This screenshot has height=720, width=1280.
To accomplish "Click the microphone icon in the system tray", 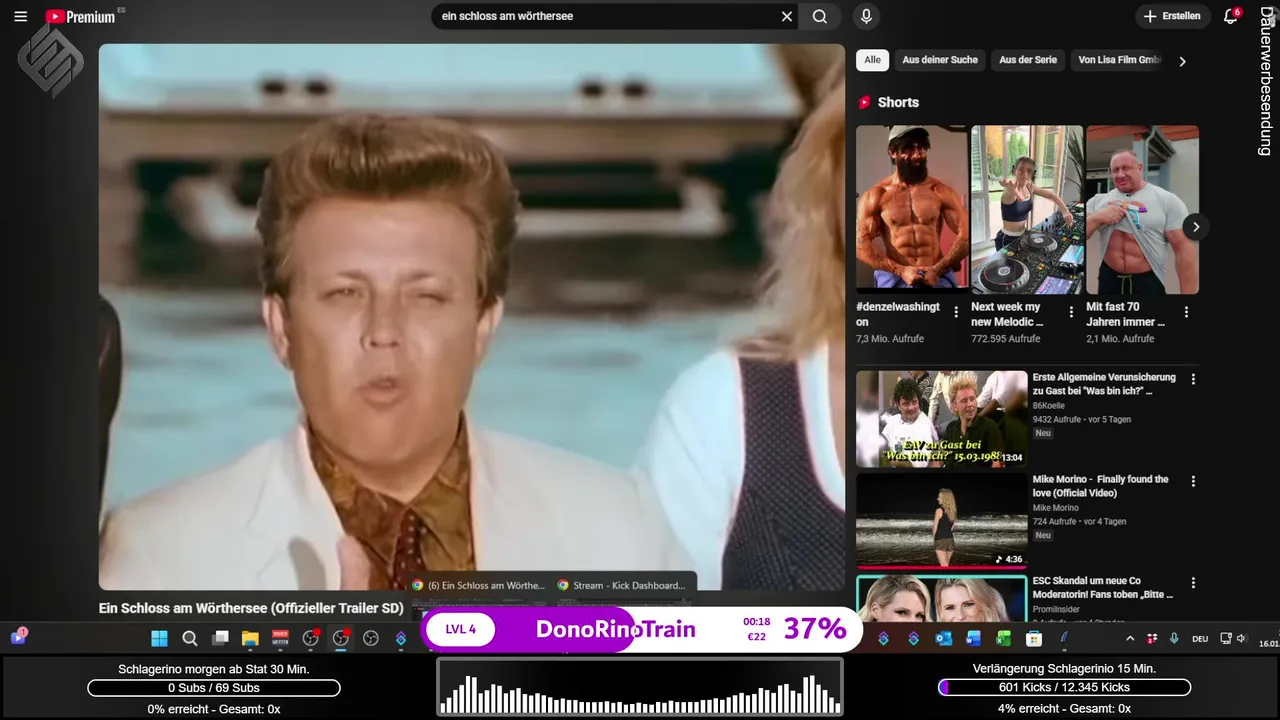I will click(1174, 638).
